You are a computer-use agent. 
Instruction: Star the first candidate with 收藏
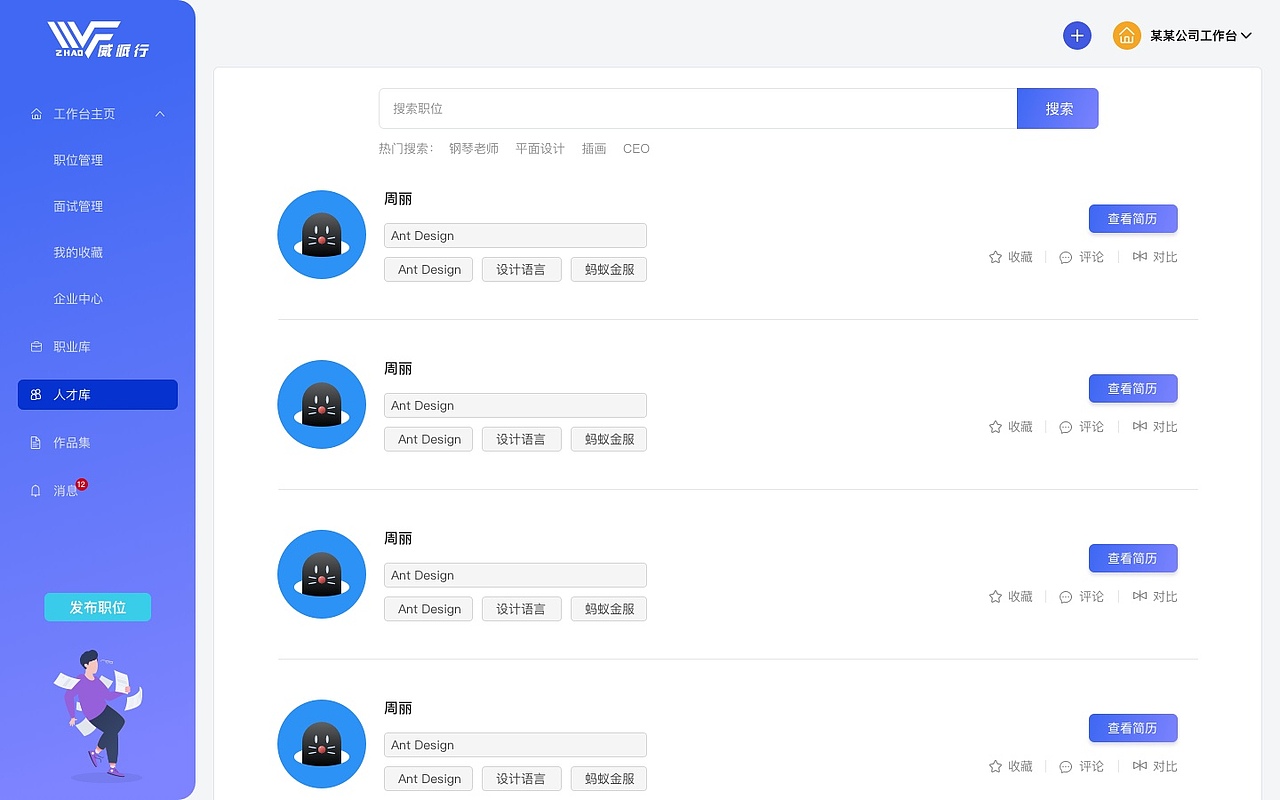tap(1010, 257)
